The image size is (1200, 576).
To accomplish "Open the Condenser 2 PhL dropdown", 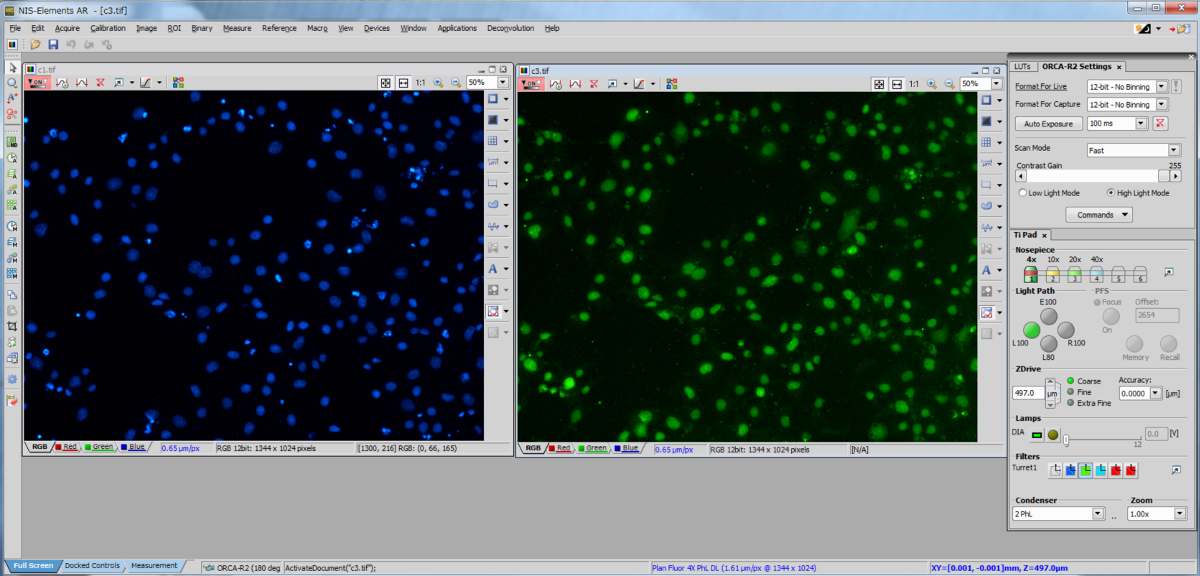I will (x=1097, y=514).
